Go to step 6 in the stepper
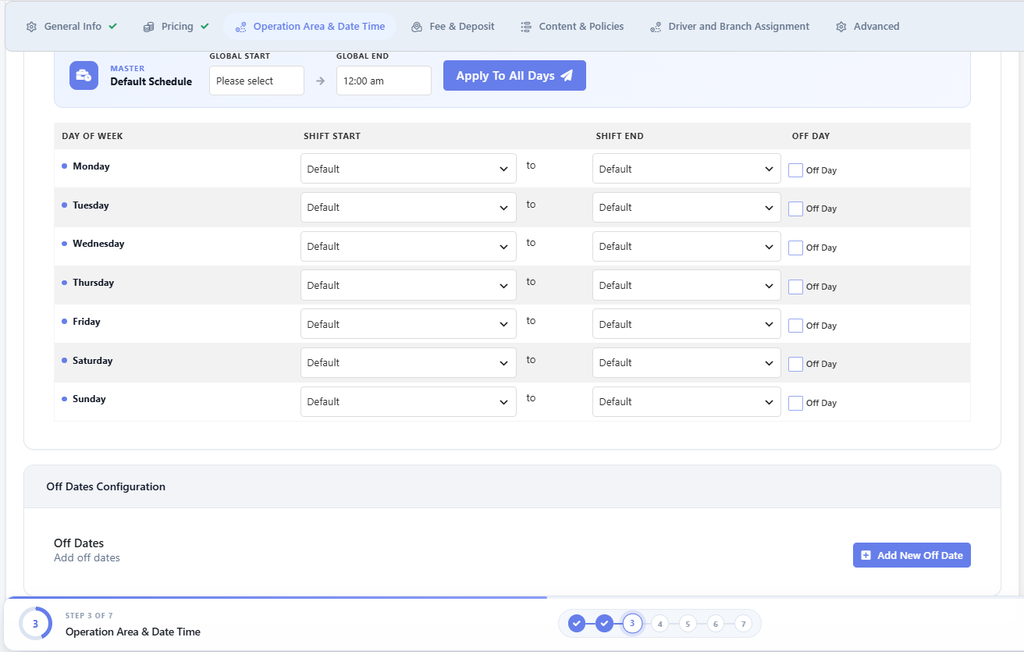Image resolution: width=1024 pixels, height=652 pixels. [x=716, y=624]
